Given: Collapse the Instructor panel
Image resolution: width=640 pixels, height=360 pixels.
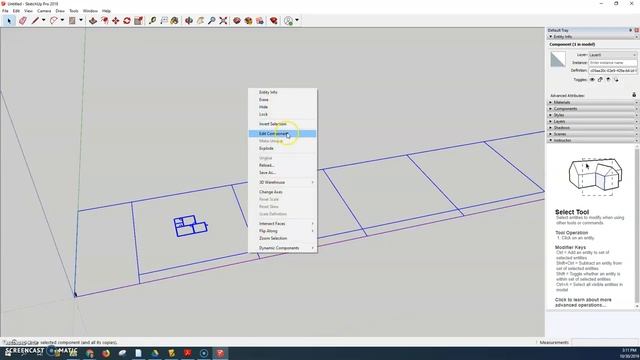Looking at the screenshot, I should tap(551, 140).
